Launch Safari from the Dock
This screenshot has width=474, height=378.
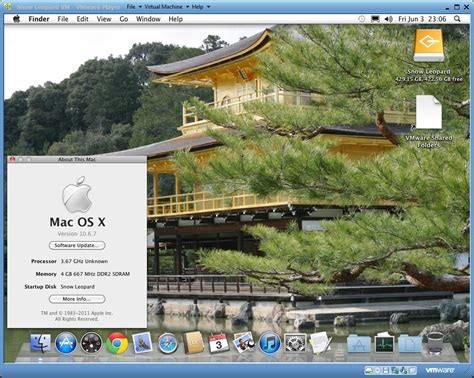pos(168,343)
